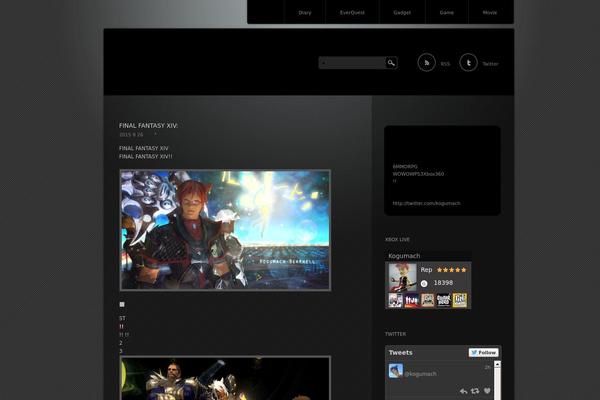Screen dimensions: 600x400
Task: Click the five-star Rep rating
Action: pos(452,270)
